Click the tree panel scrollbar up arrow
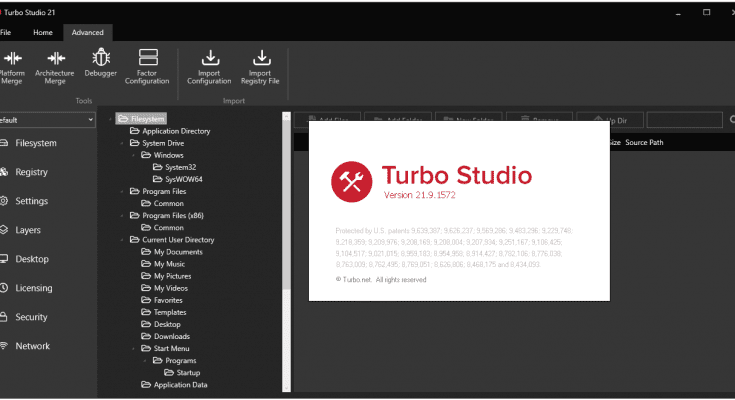 coord(286,116)
